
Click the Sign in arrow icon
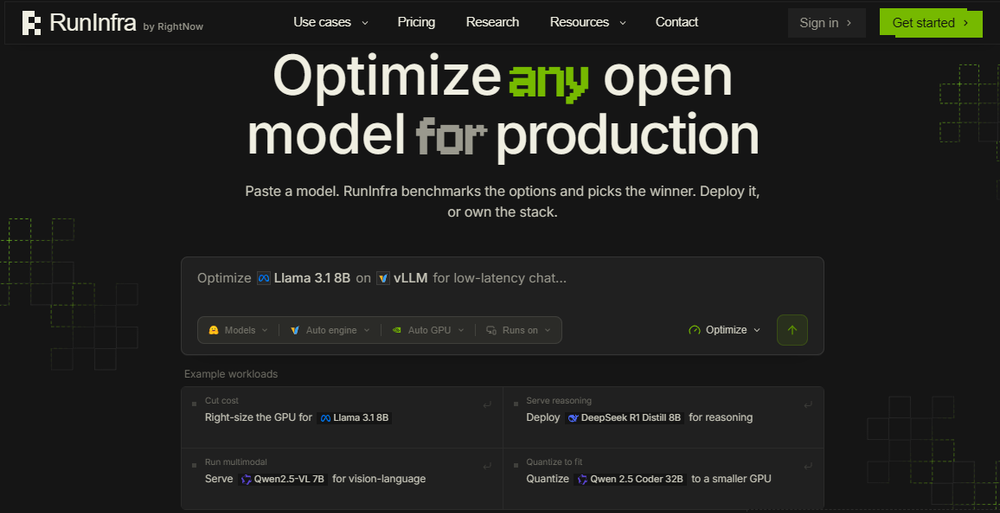click(x=849, y=23)
